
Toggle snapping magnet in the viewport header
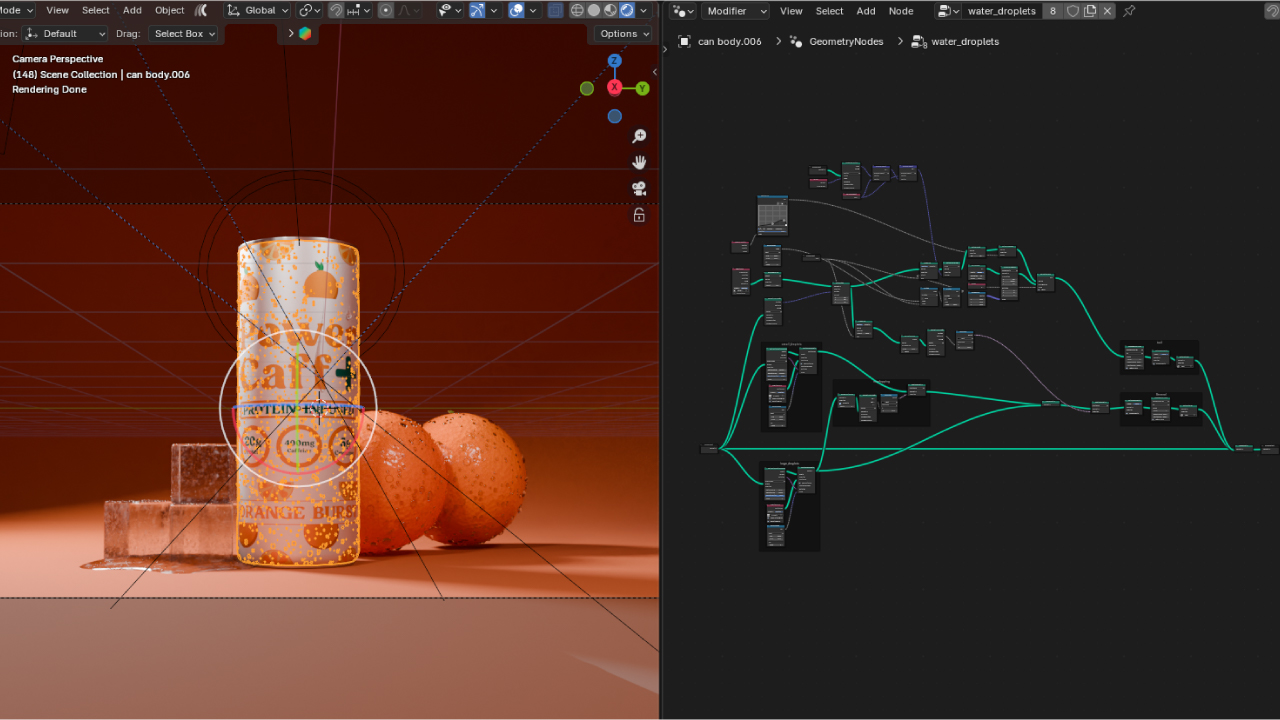tap(336, 10)
